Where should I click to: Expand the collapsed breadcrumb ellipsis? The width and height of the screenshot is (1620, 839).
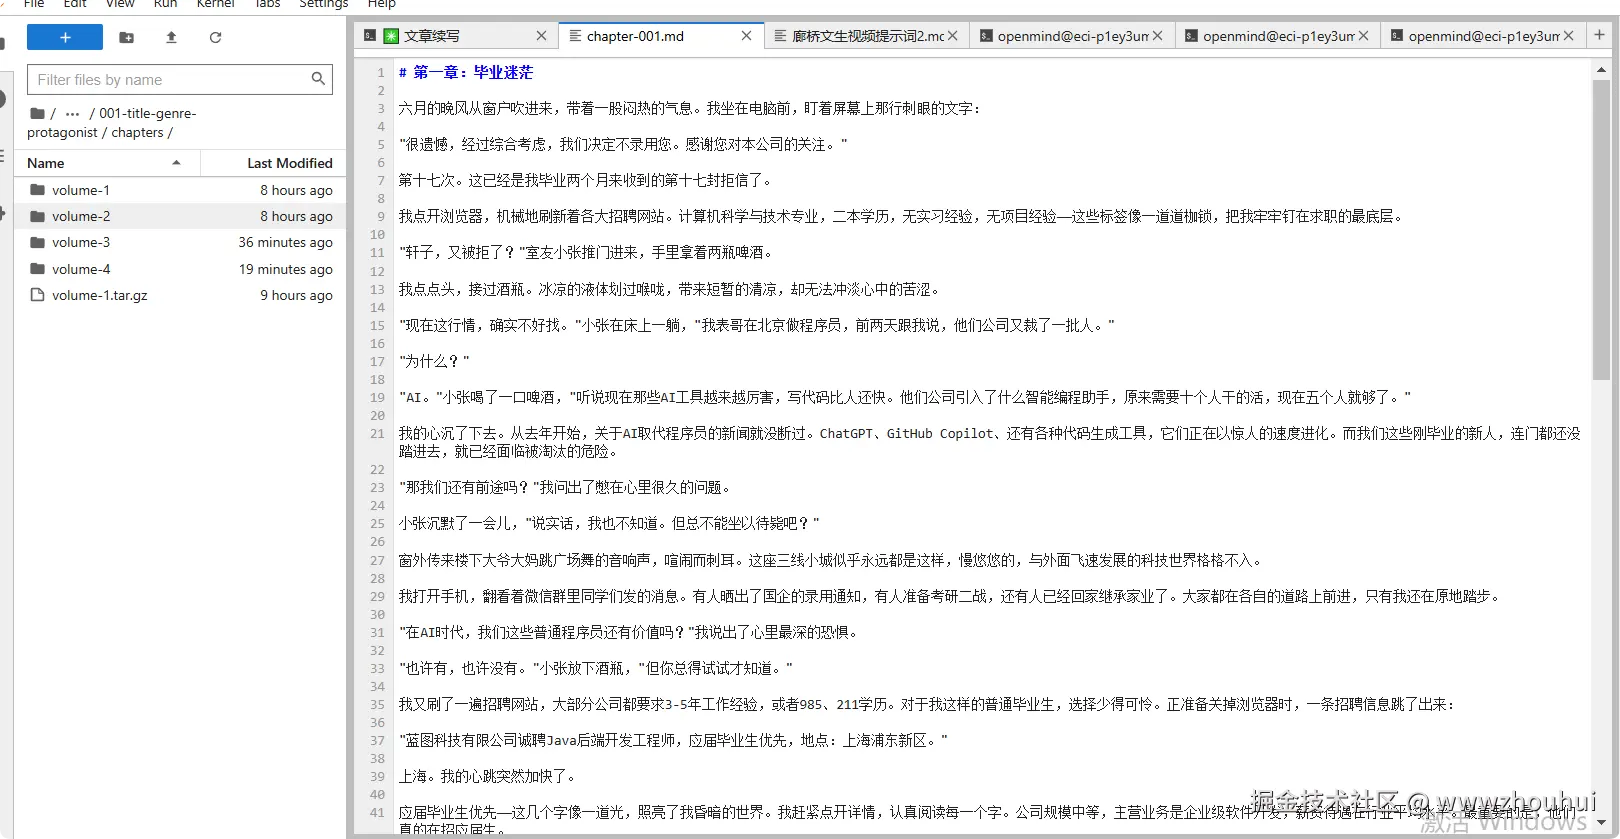click(72, 113)
